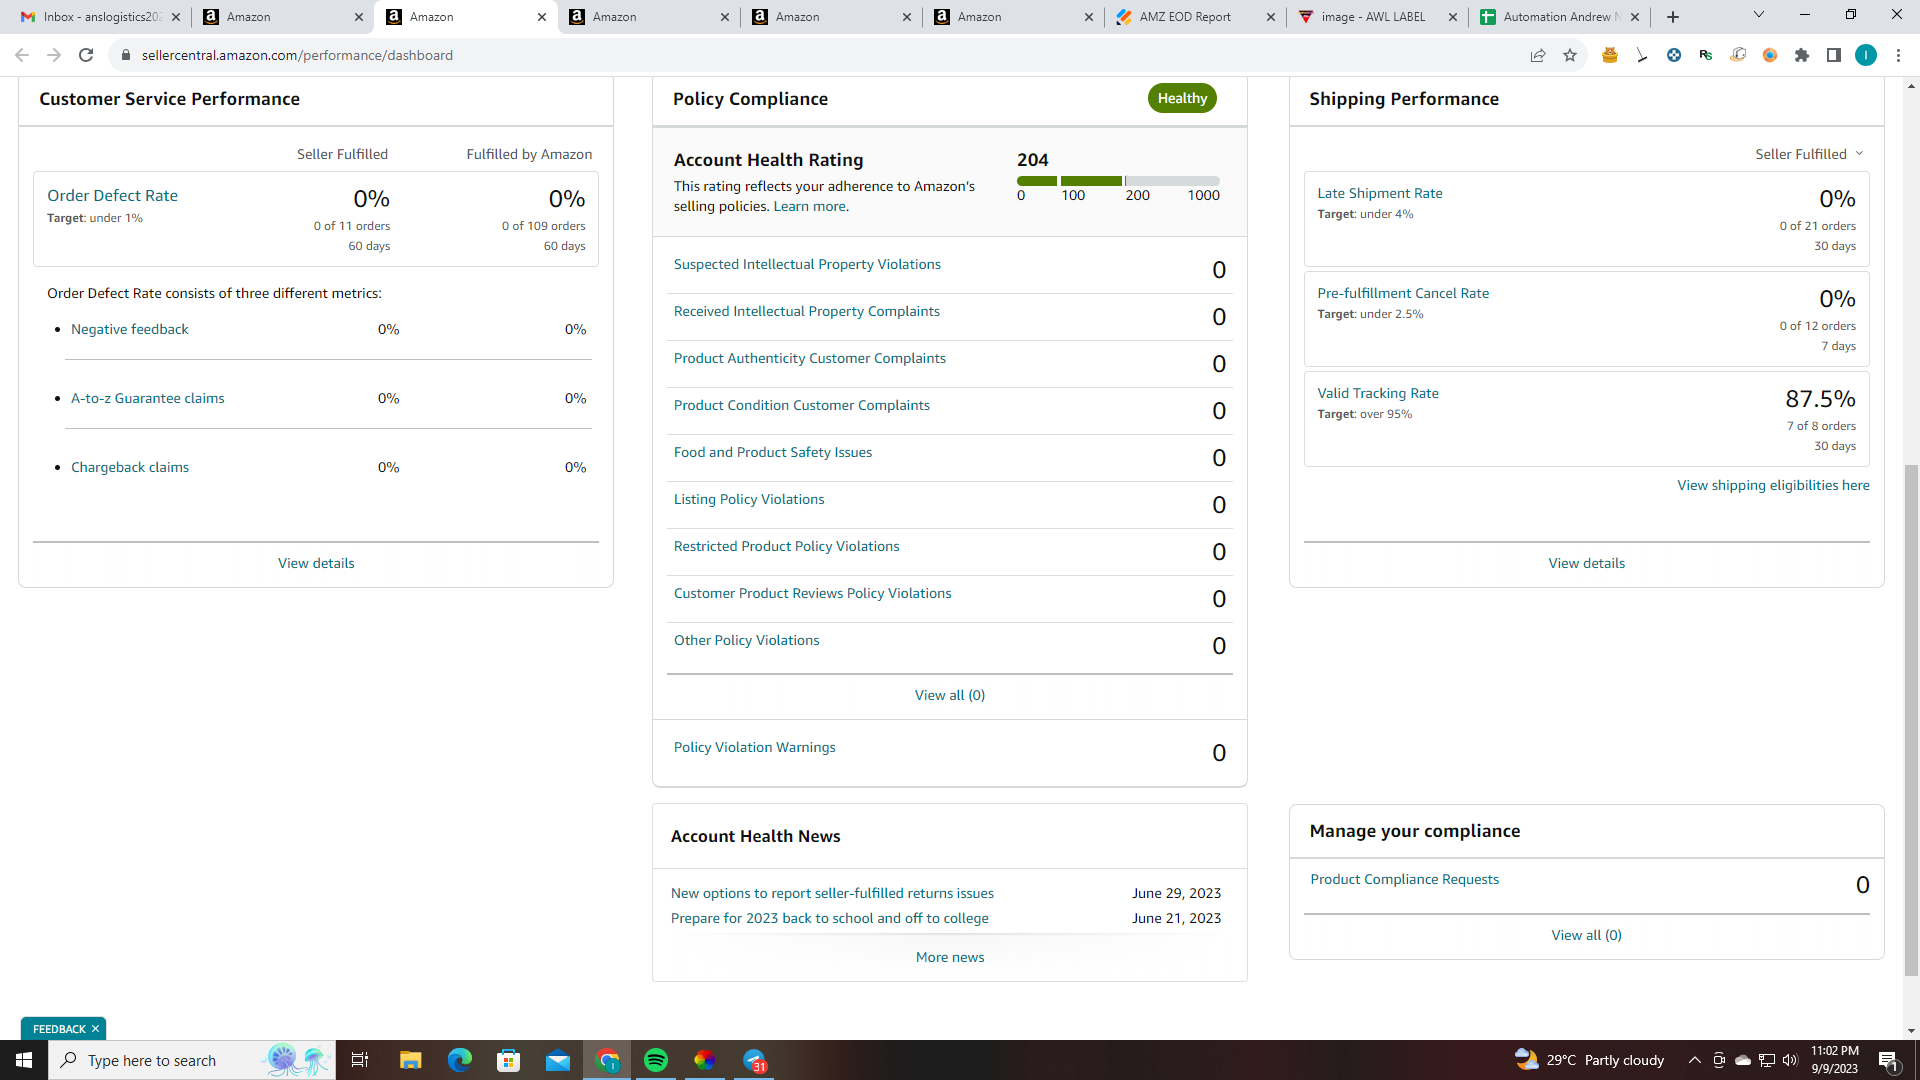
Task: Click View shipping eligibilities here
Action: pyautogui.click(x=1773, y=485)
